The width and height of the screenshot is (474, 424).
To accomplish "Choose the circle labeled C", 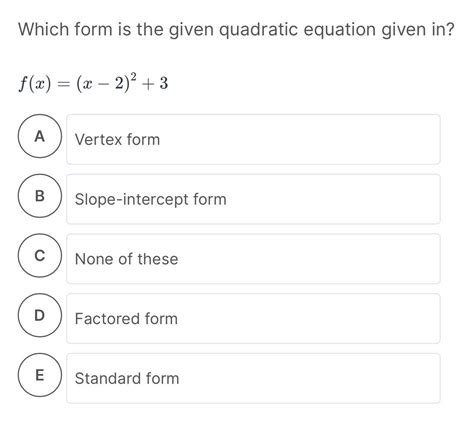I will point(40,255).
